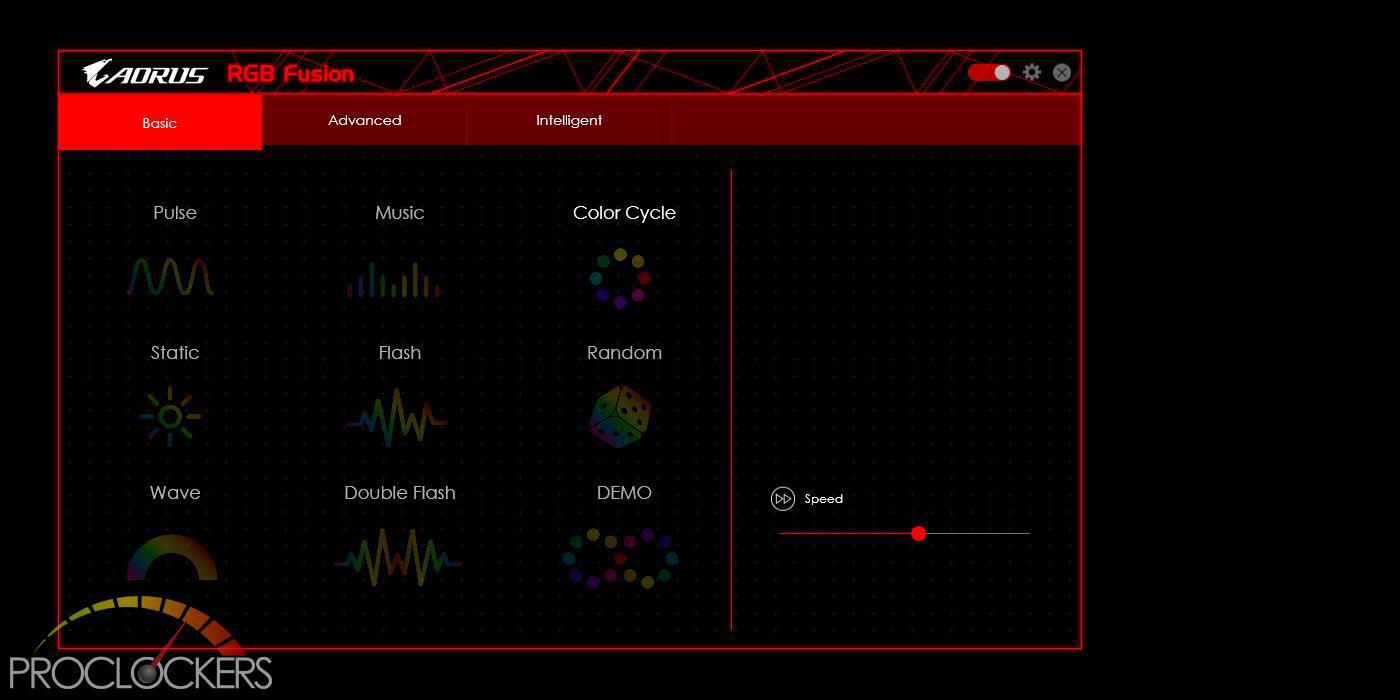Select the Wave rainbow arc icon
The height and width of the screenshot is (700, 1400).
[172, 557]
